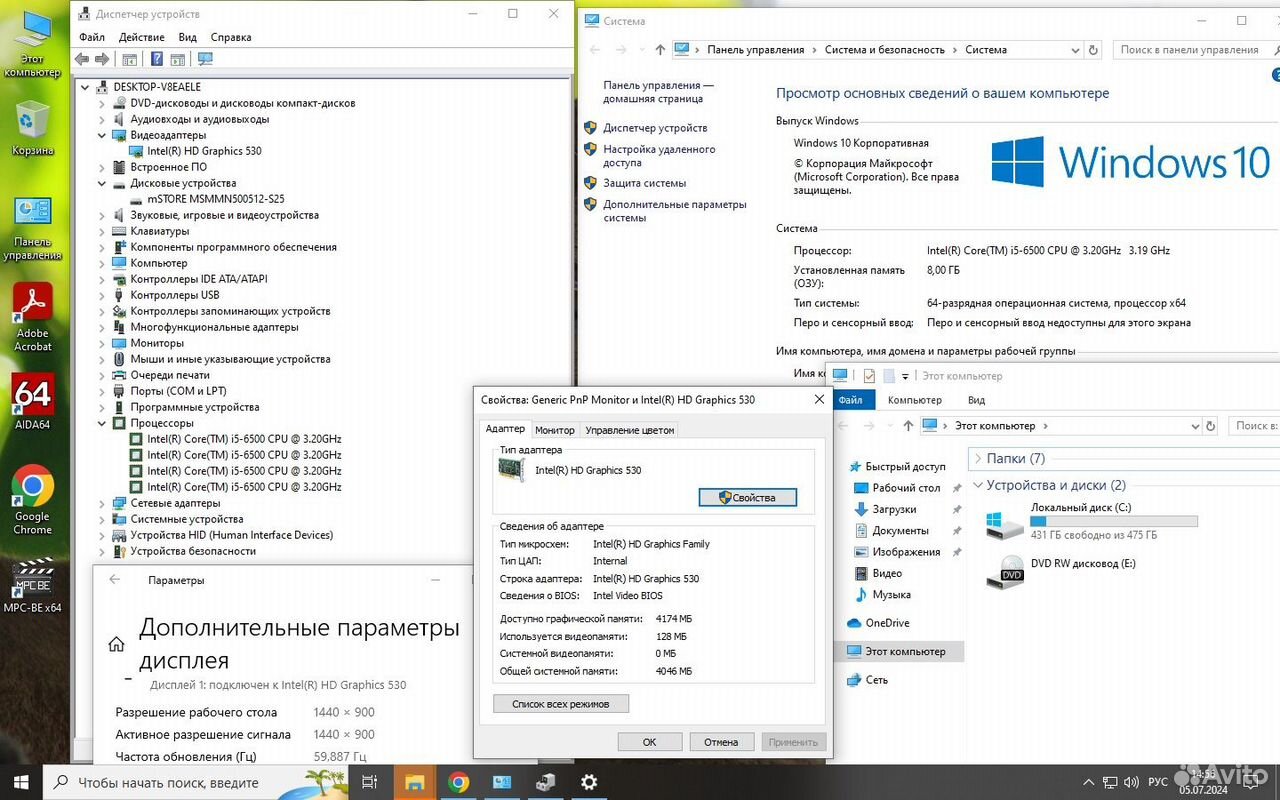Click the properties checkmark icon in Explorer title bar
The height and width of the screenshot is (800, 1280).
pyautogui.click(x=869, y=376)
